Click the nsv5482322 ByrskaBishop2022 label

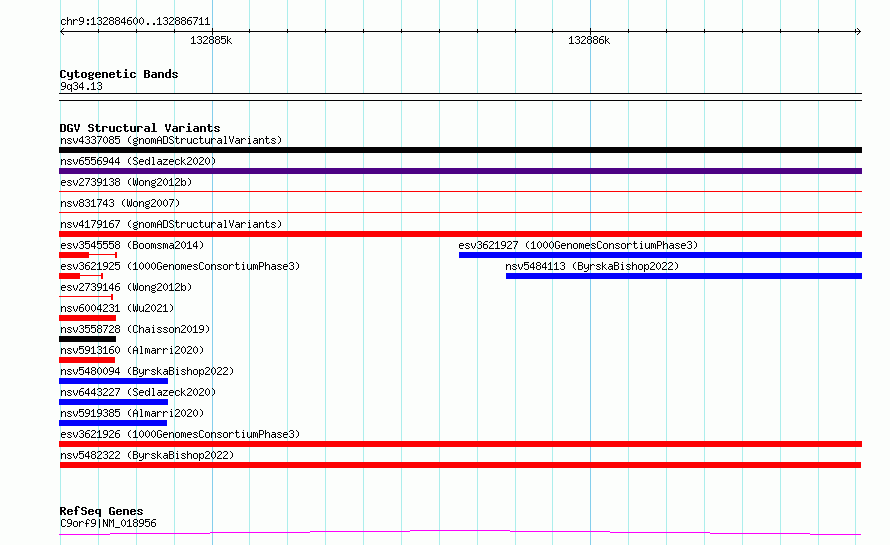147,455
